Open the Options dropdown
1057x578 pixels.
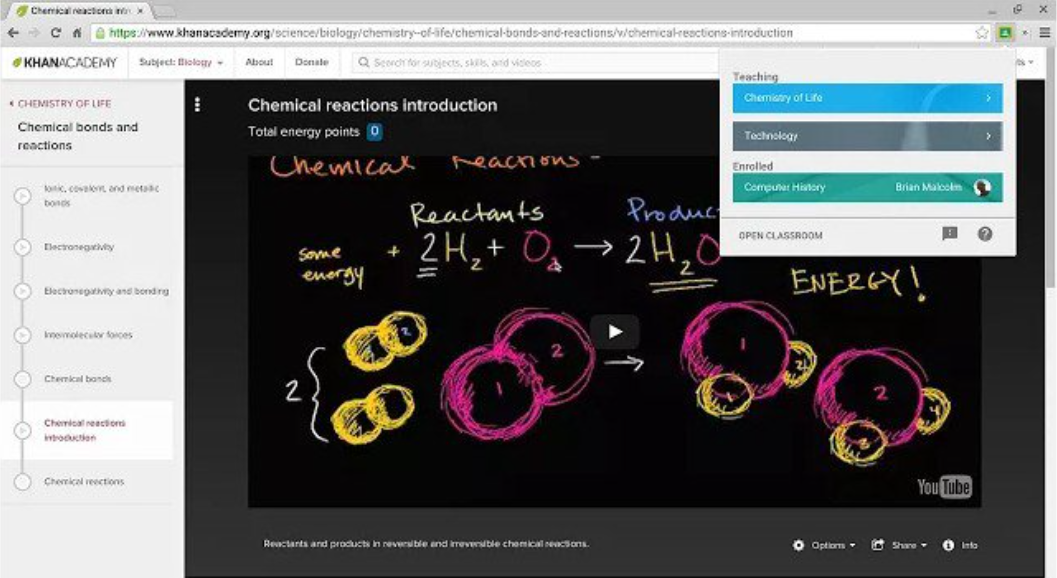[x=824, y=545]
